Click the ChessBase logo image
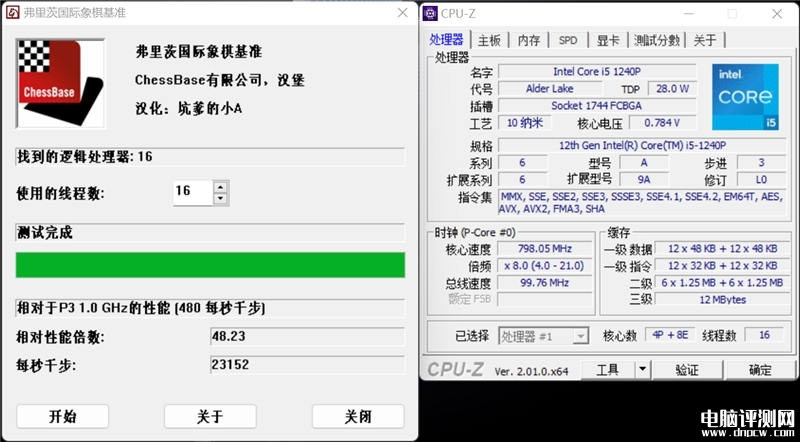This screenshot has height=442, width=800. pyautogui.click(x=61, y=83)
